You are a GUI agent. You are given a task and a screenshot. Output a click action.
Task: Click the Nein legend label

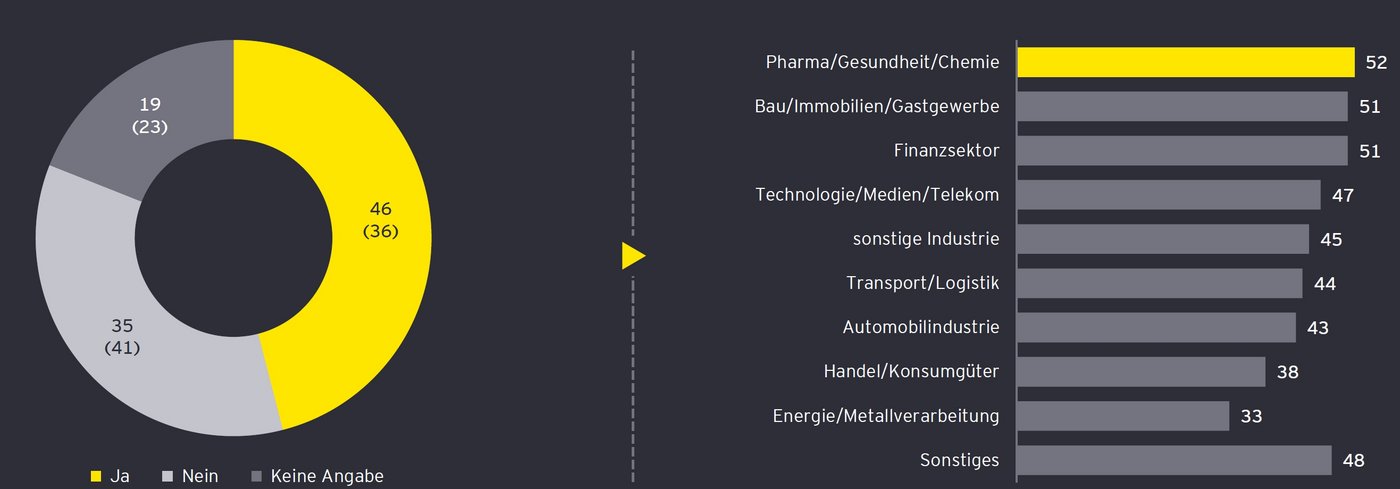[200, 476]
